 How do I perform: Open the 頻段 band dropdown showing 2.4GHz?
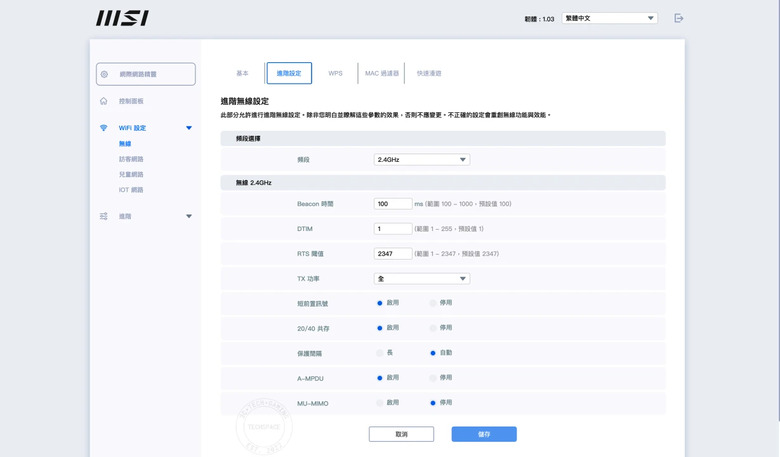tap(422, 160)
